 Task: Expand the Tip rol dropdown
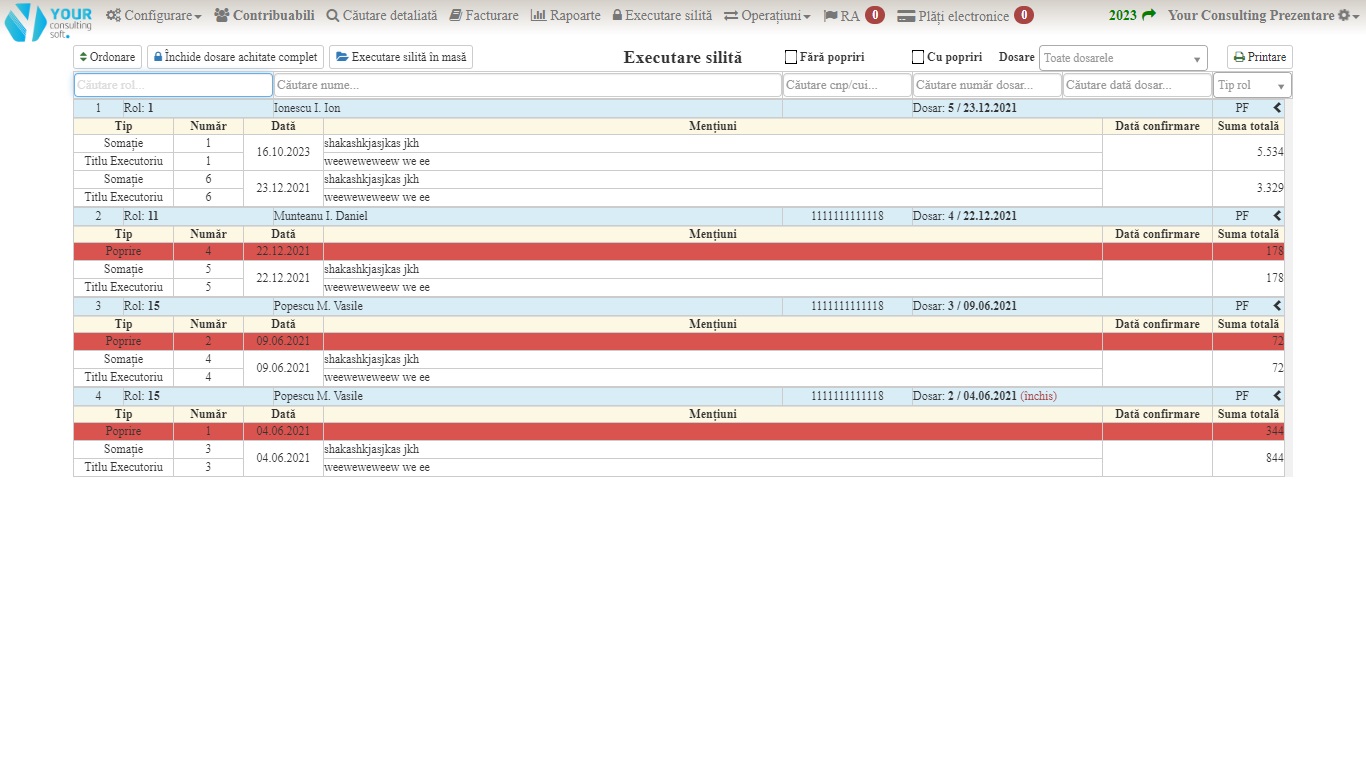click(1251, 86)
